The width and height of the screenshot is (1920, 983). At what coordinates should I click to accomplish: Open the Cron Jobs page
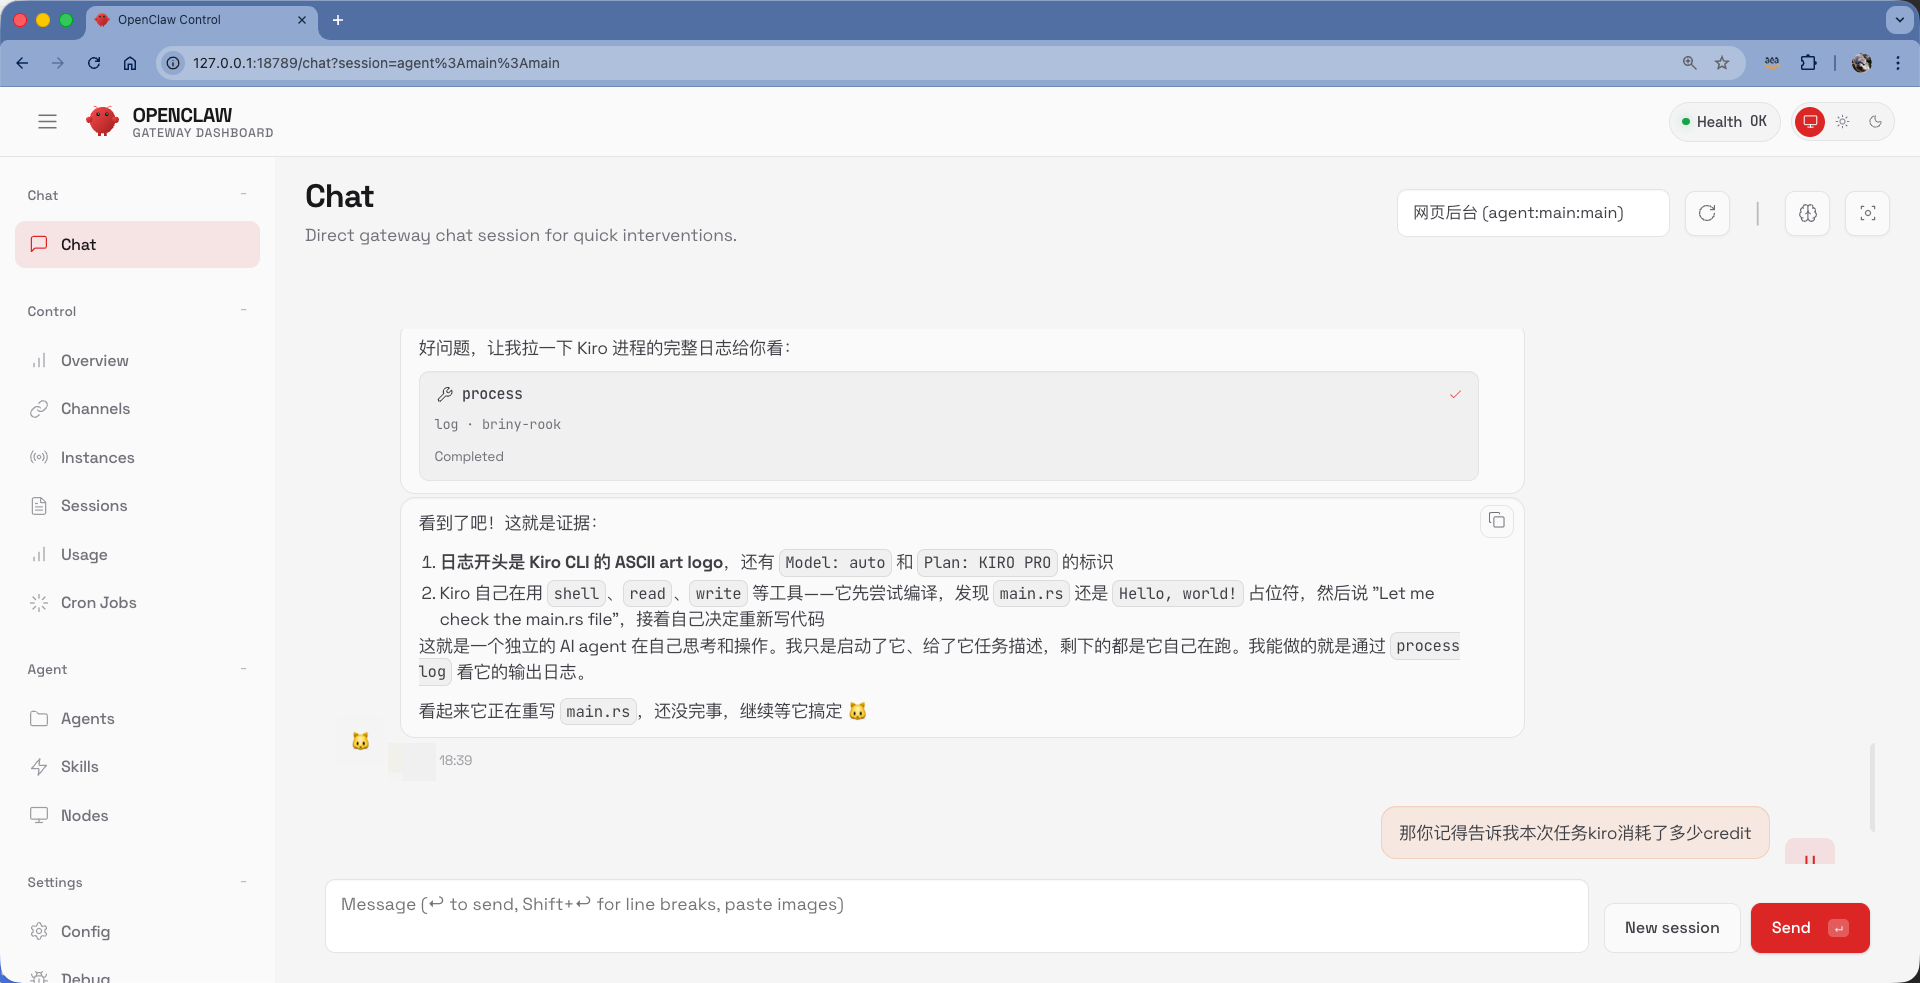click(98, 603)
